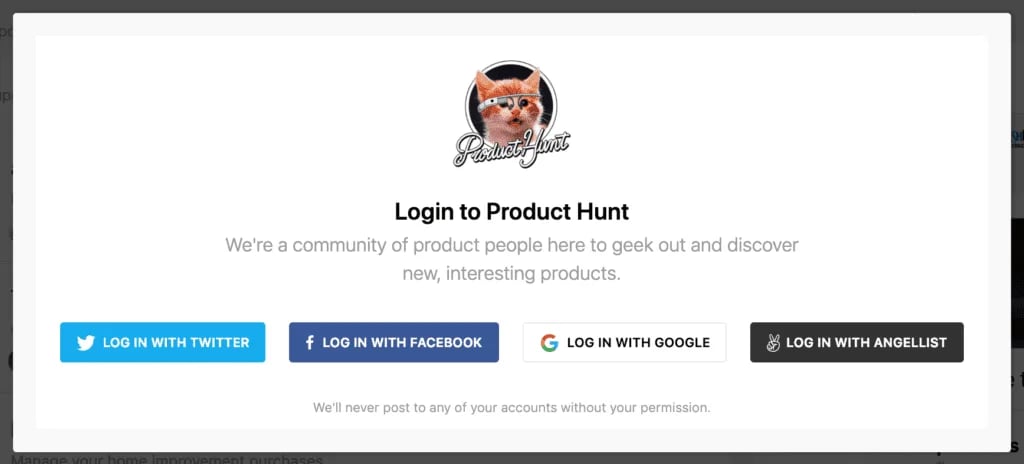Image resolution: width=1024 pixels, height=464 pixels.
Task: Click the Twitter bird icon
Action: point(86,342)
